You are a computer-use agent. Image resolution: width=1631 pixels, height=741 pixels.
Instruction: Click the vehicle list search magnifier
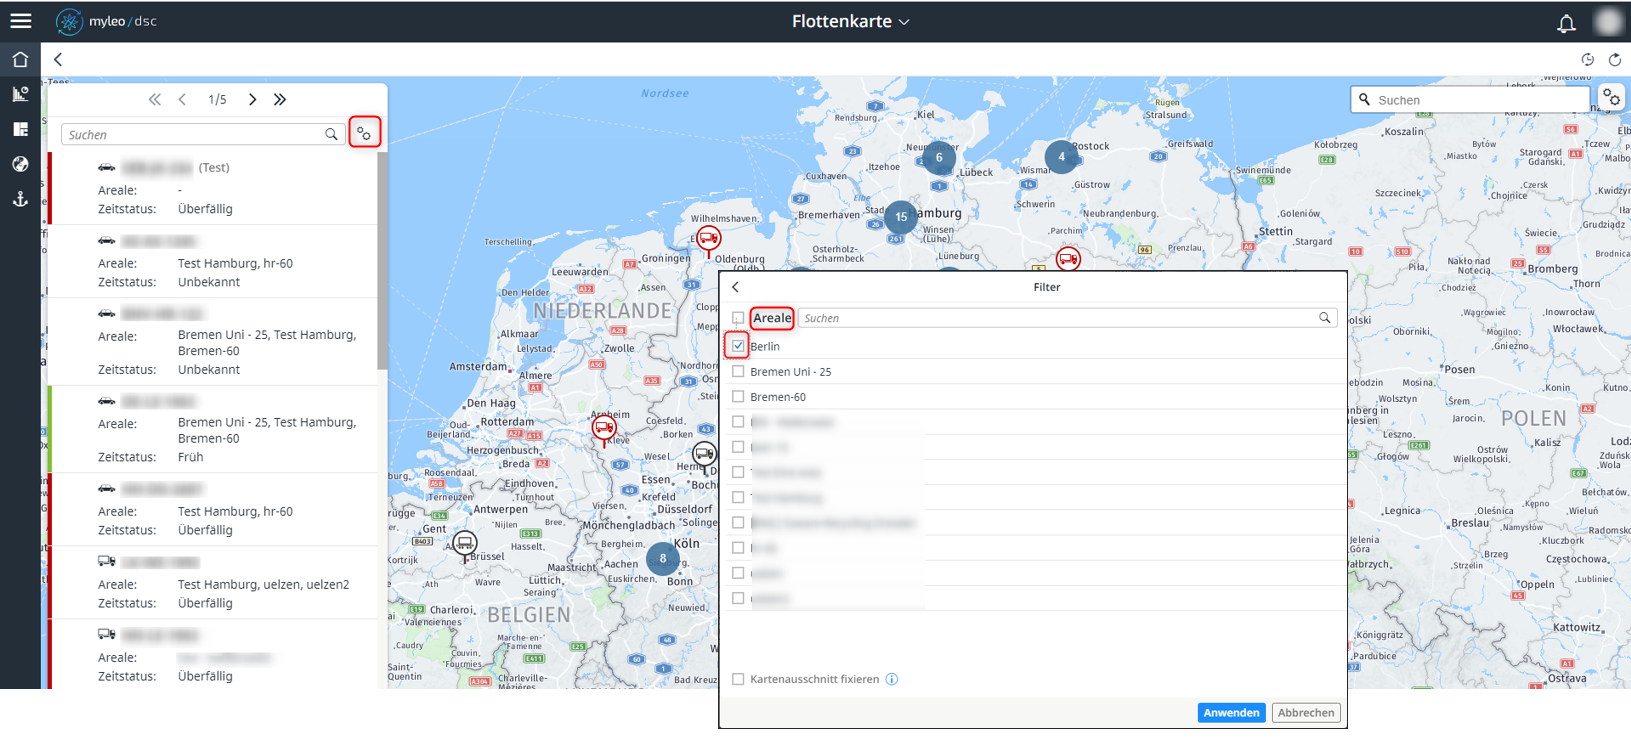click(x=331, y=134)
